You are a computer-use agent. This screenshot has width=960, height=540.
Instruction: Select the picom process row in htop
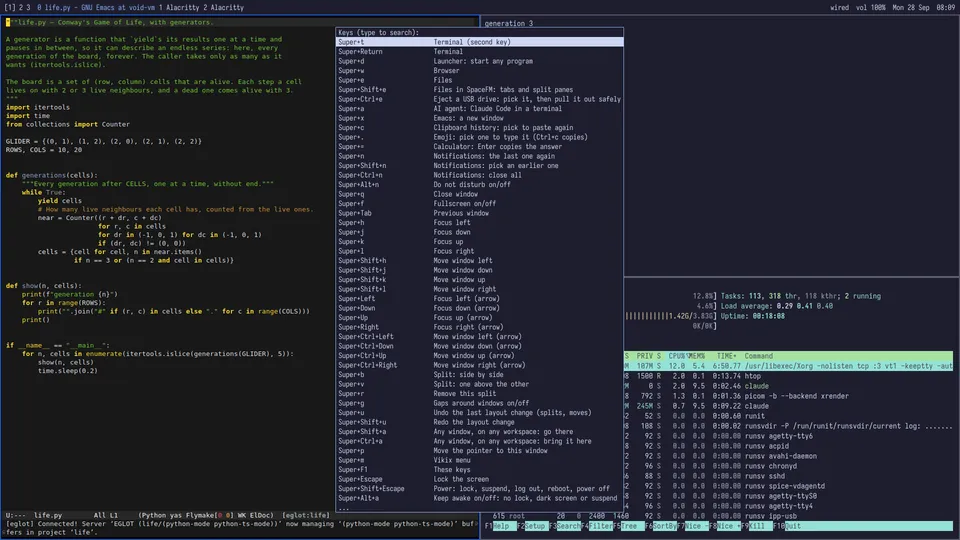point(789,396)
